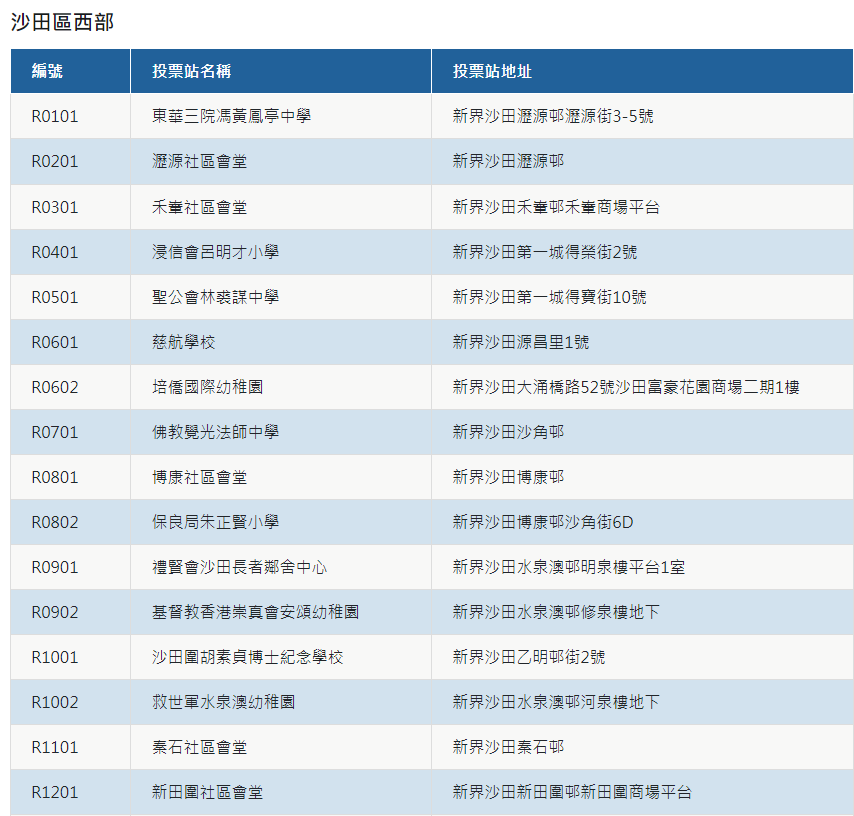The height and width of the screenshot is (816, 854).
Task: Click station code R0101
Action: point(55,117)
